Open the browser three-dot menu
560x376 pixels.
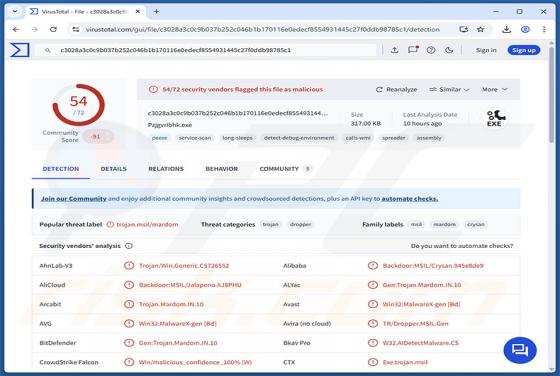(x=544, y=30)
